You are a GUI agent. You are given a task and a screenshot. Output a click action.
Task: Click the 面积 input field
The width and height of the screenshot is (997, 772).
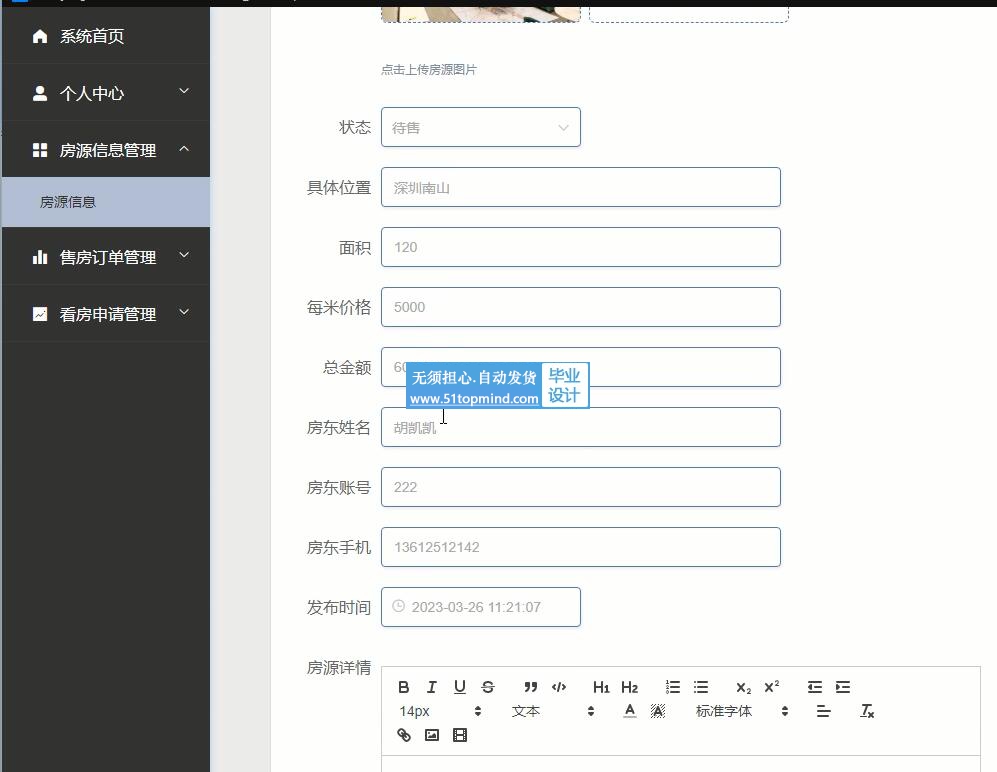581,247
